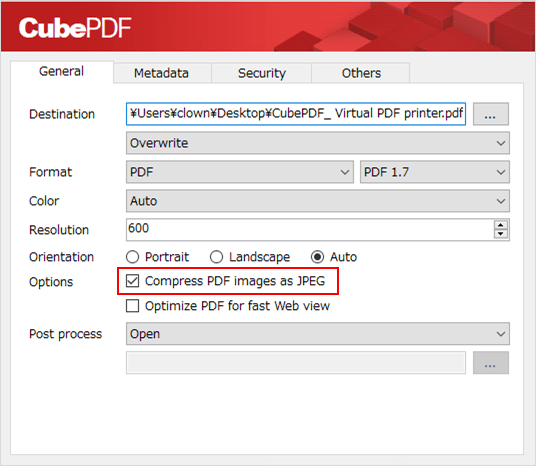536x466 pixels.
Task: Browse for destination with the ... button
Action: coord(491,114)
